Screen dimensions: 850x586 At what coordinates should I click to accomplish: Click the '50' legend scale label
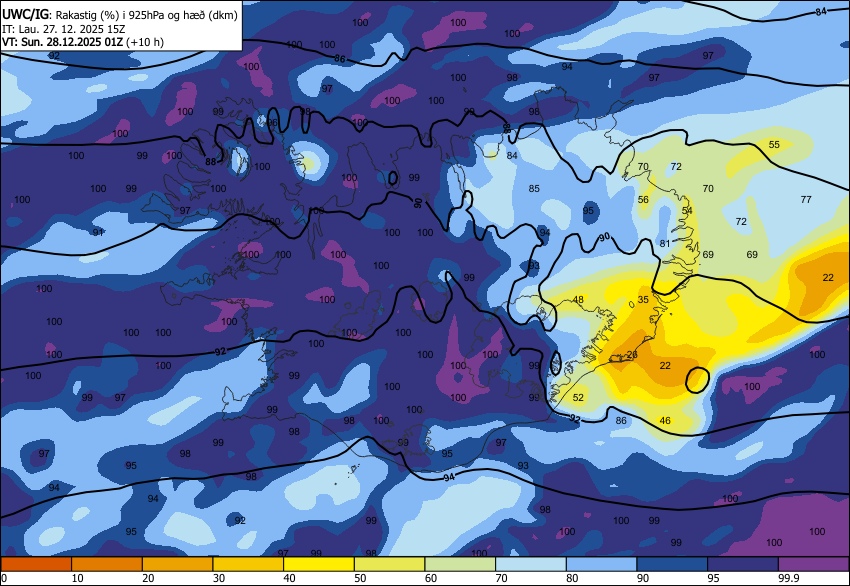coord(360,578)
